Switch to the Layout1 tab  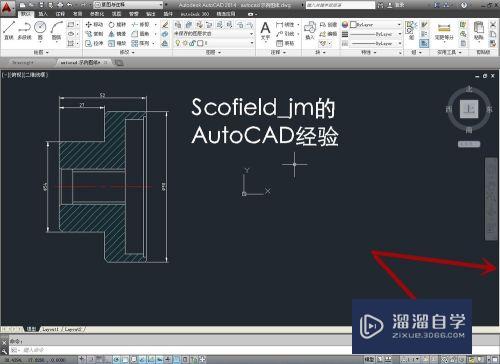point(51,329)
